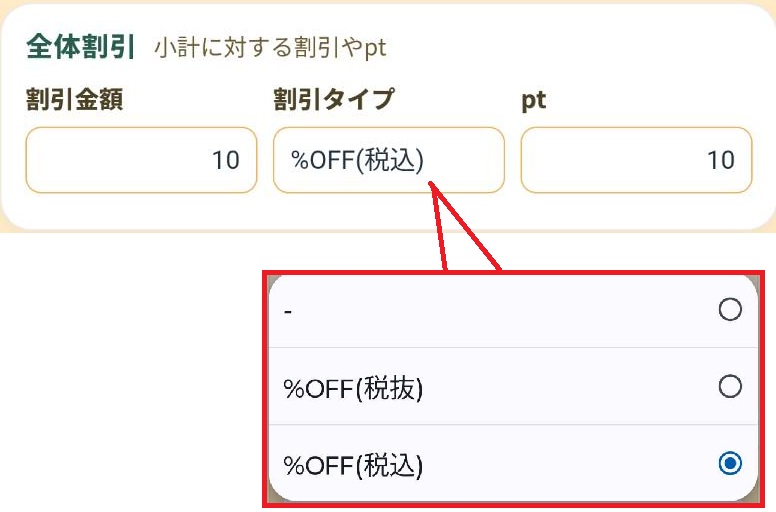Click the %OFF(税抜) text in options popup

coord(354,388)
